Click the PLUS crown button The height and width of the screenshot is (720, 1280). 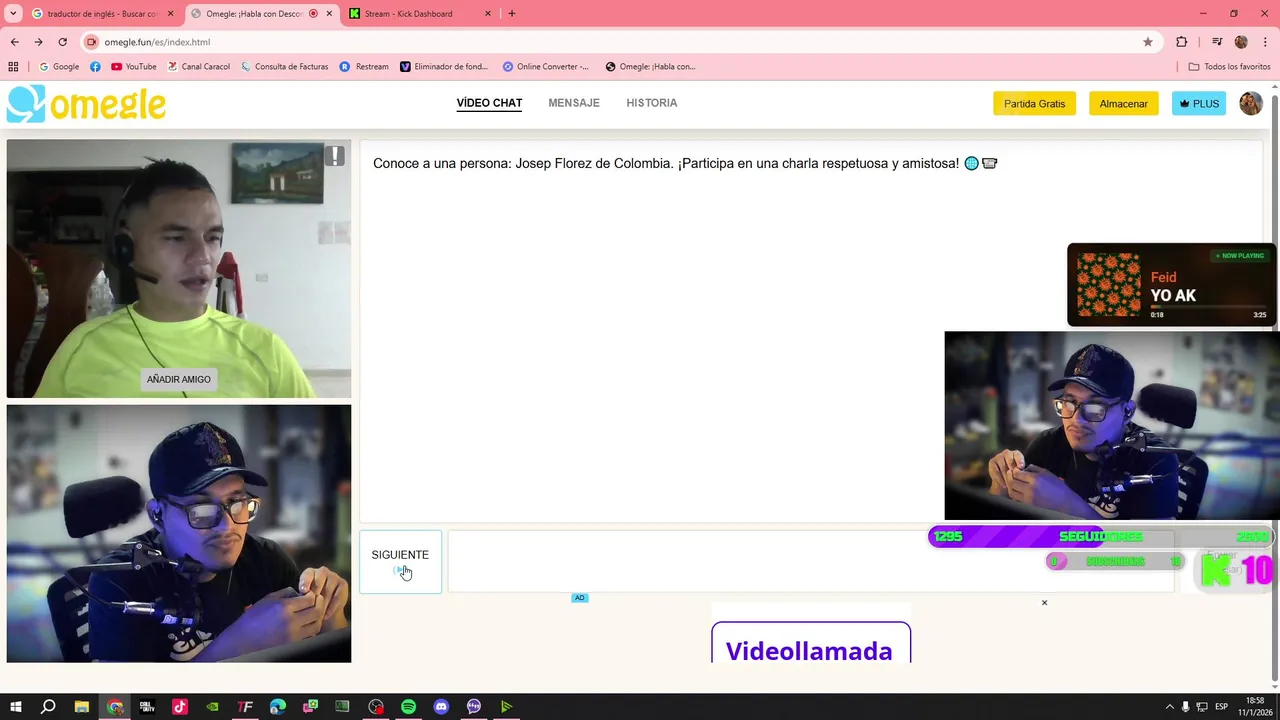click(x=1199, y=104)
